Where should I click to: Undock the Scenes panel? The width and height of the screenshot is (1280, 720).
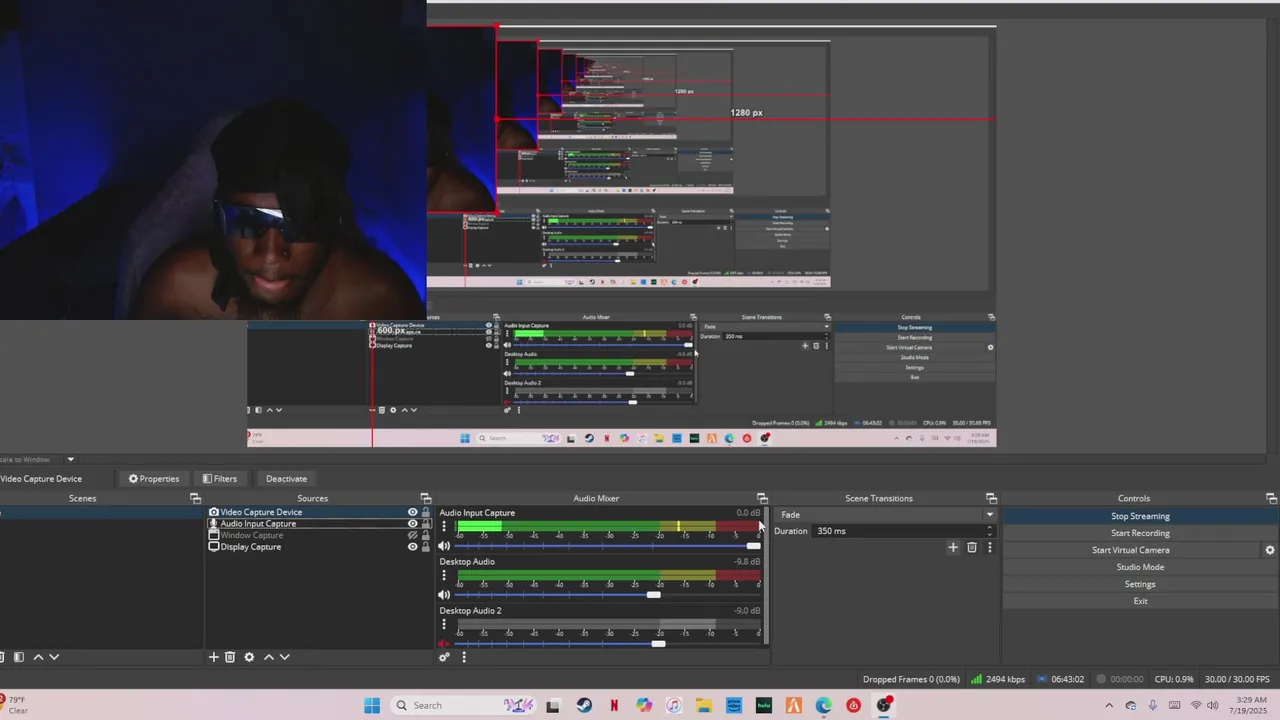pos(195,498)
